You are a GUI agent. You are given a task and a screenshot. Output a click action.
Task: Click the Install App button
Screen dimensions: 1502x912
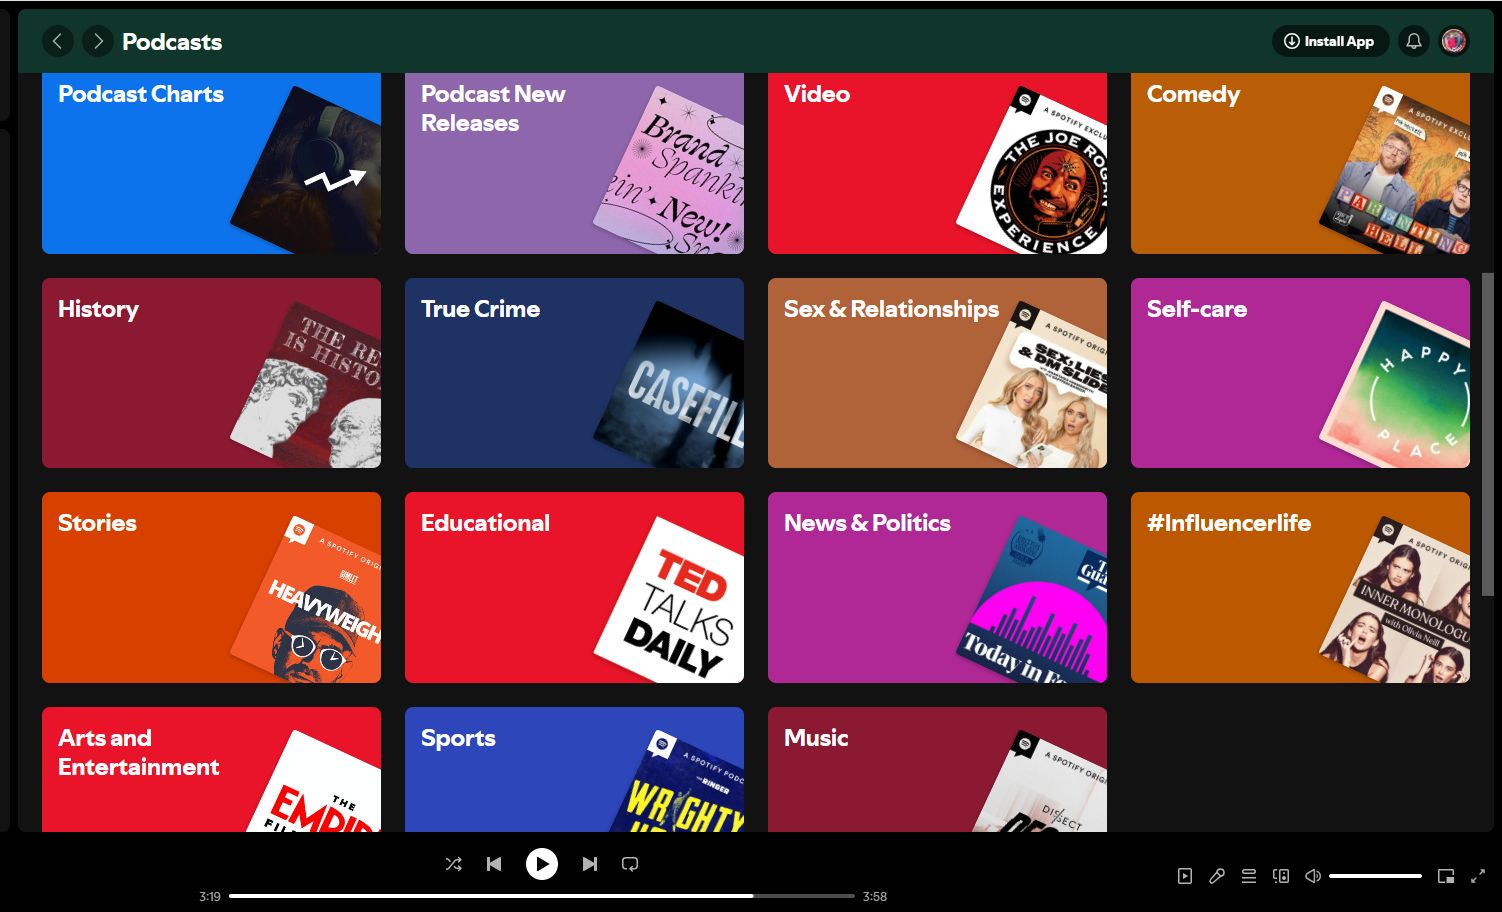[1330, 41]
